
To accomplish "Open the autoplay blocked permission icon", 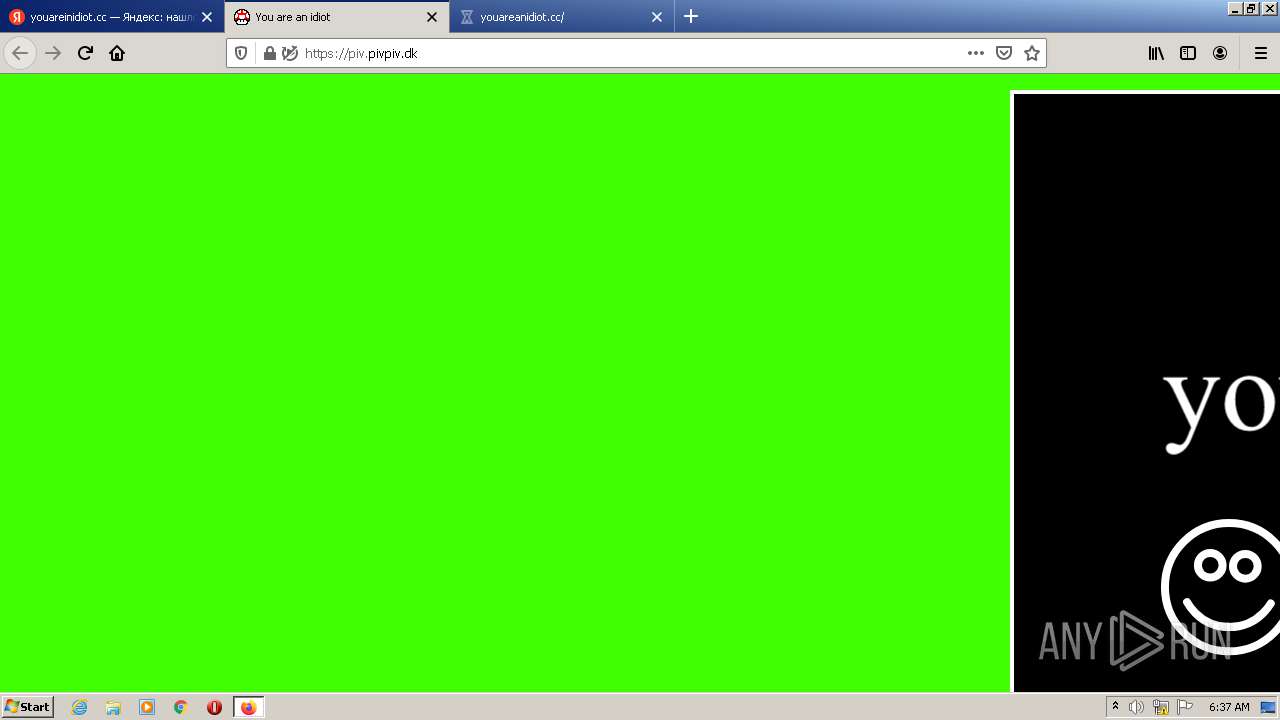I will point(290,53).
